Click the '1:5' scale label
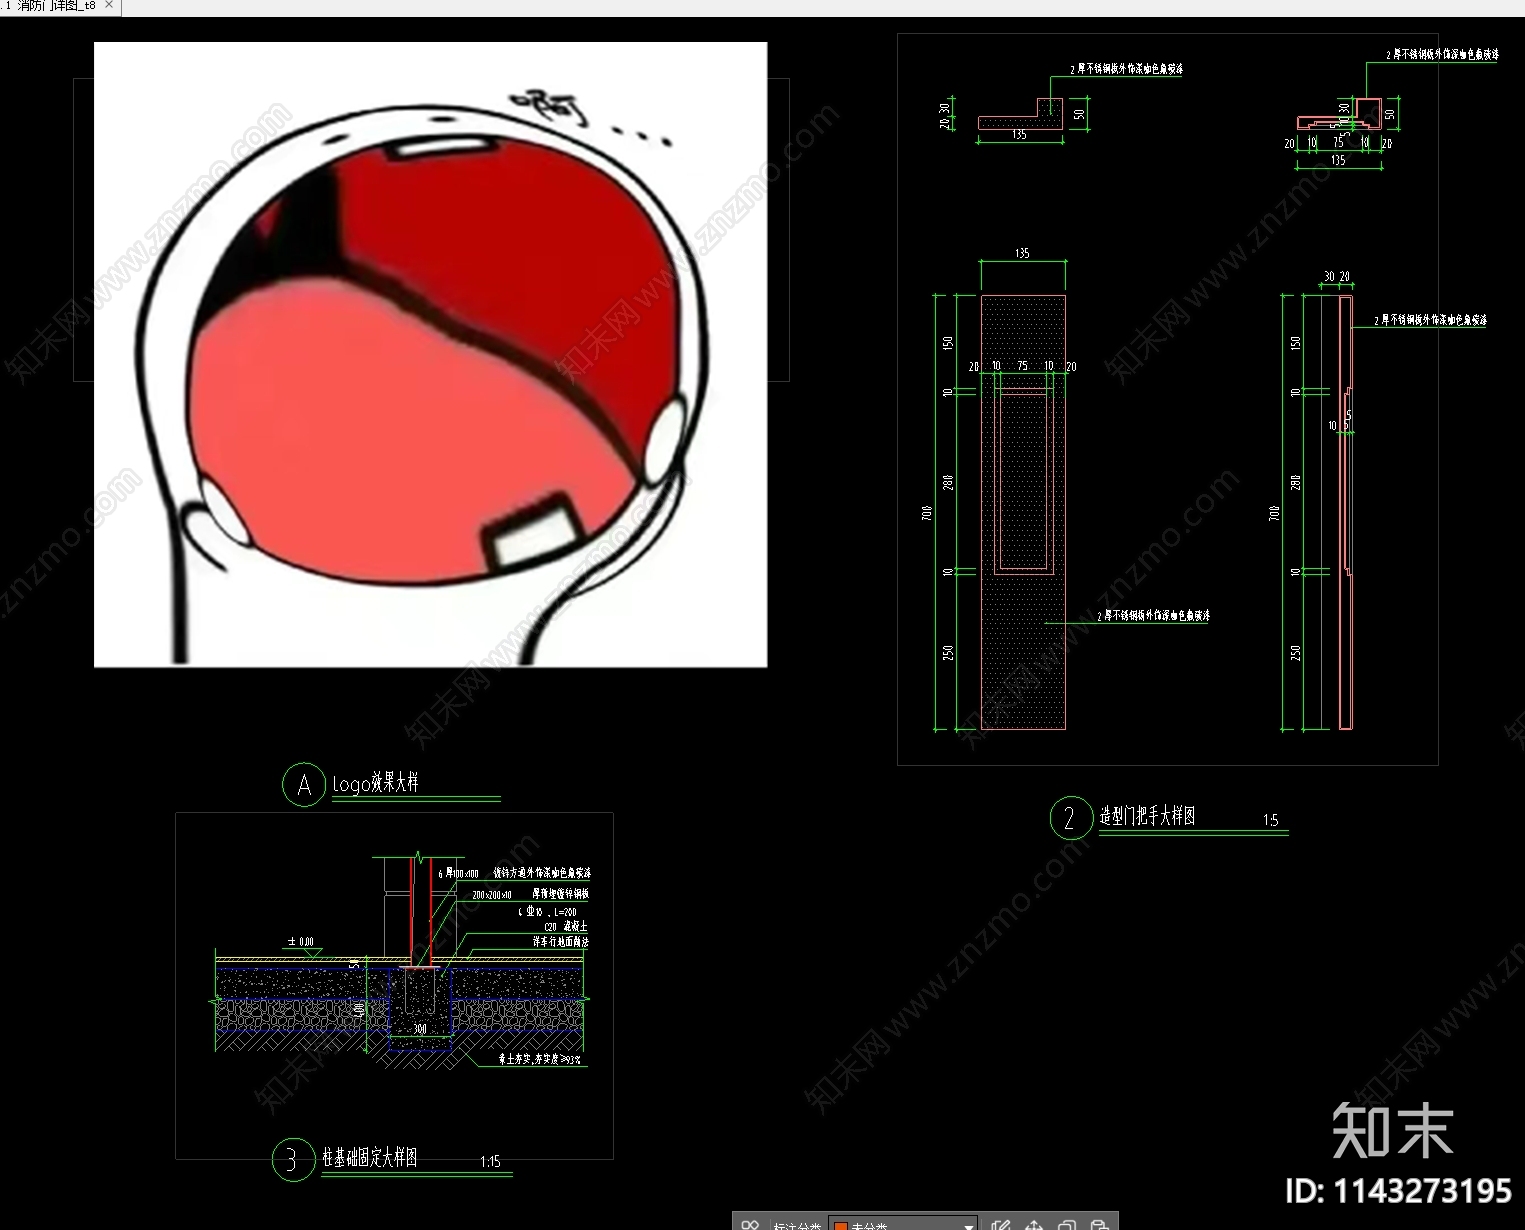 tap(1270, 820)
